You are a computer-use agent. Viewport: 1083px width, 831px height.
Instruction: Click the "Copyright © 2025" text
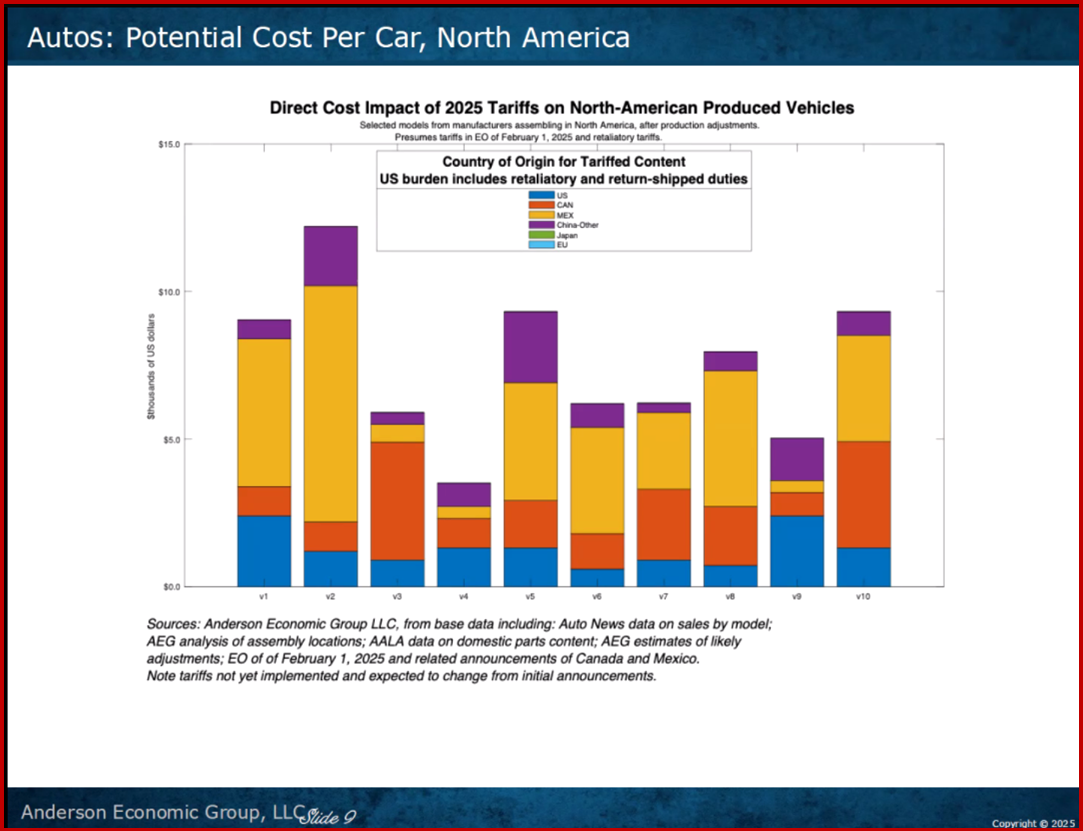point(1032,823)
